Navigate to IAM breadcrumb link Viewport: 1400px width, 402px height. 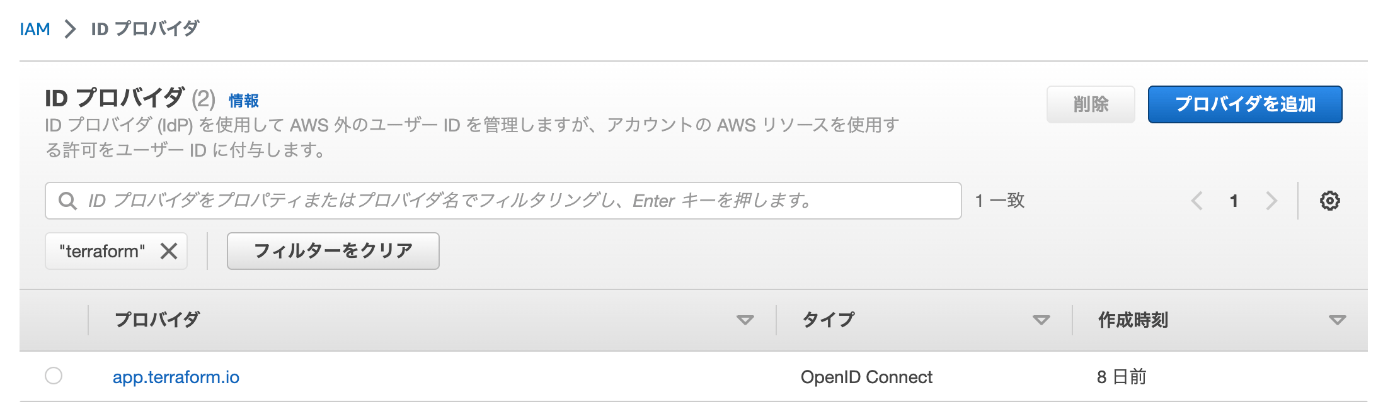35,29
